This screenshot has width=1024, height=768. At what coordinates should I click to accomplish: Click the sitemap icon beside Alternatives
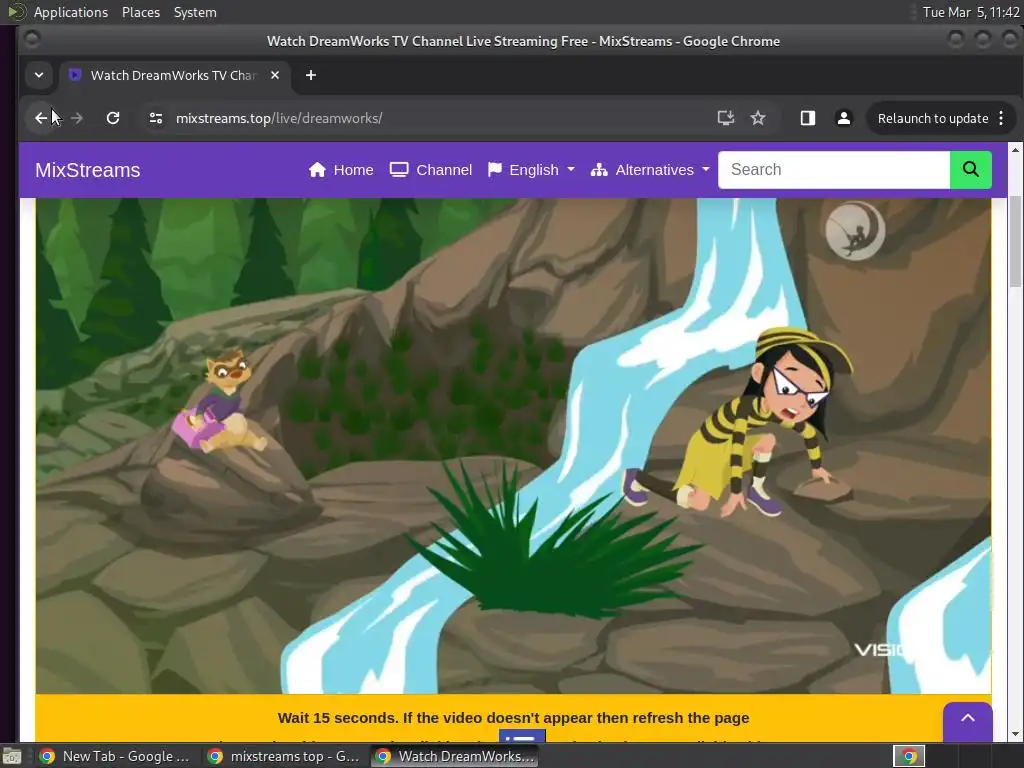pos(599,170)
